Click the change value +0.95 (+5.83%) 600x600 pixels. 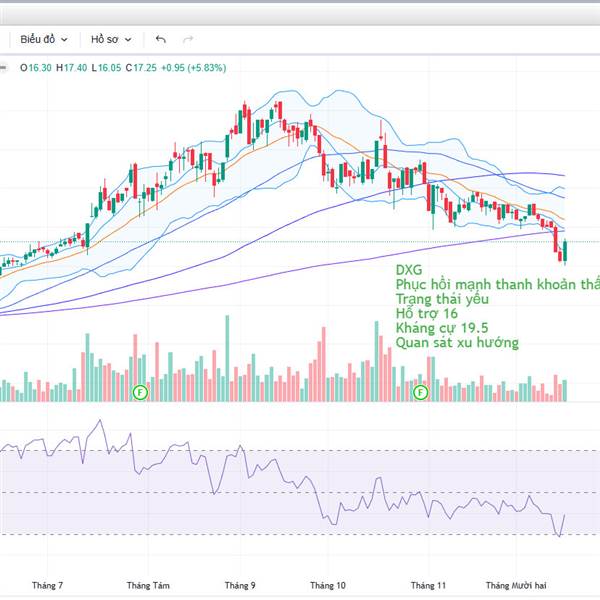click(193, 68)
